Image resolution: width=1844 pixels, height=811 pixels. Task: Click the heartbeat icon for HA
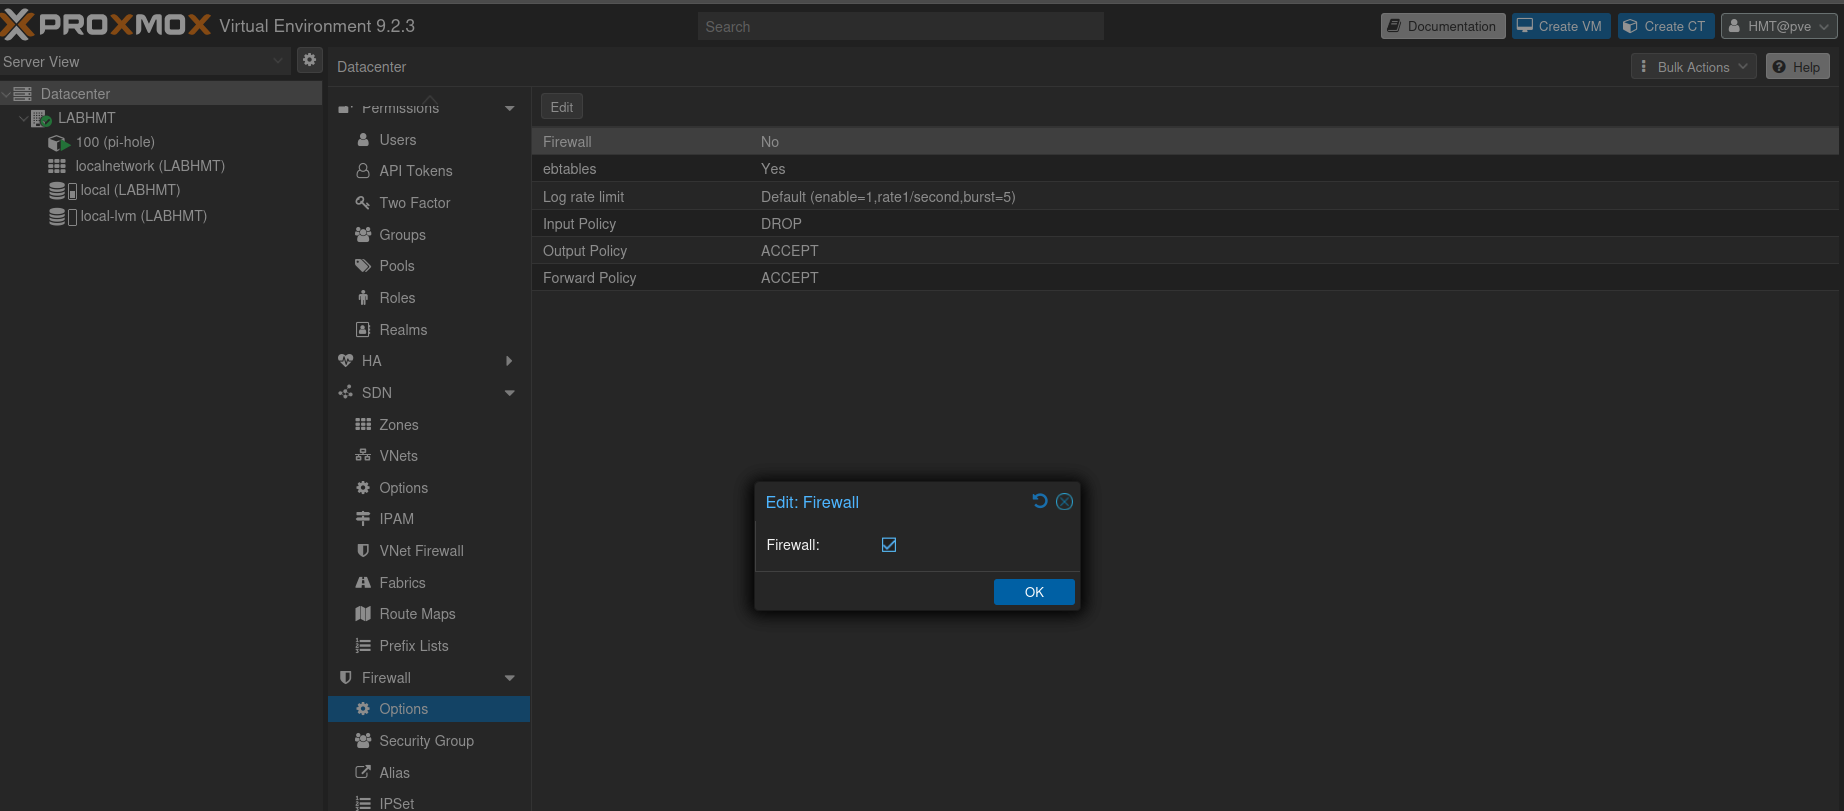click(346, 361)
